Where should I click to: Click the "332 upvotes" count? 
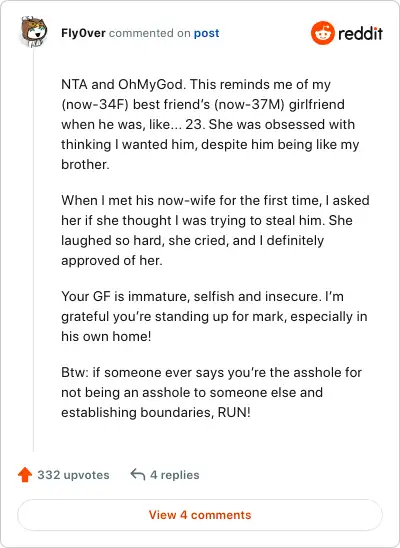73,475
